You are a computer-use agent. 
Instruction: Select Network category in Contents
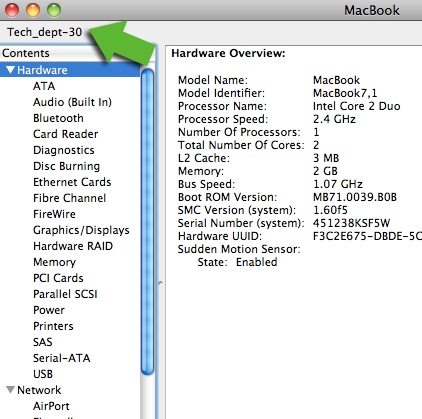point(39,390)
